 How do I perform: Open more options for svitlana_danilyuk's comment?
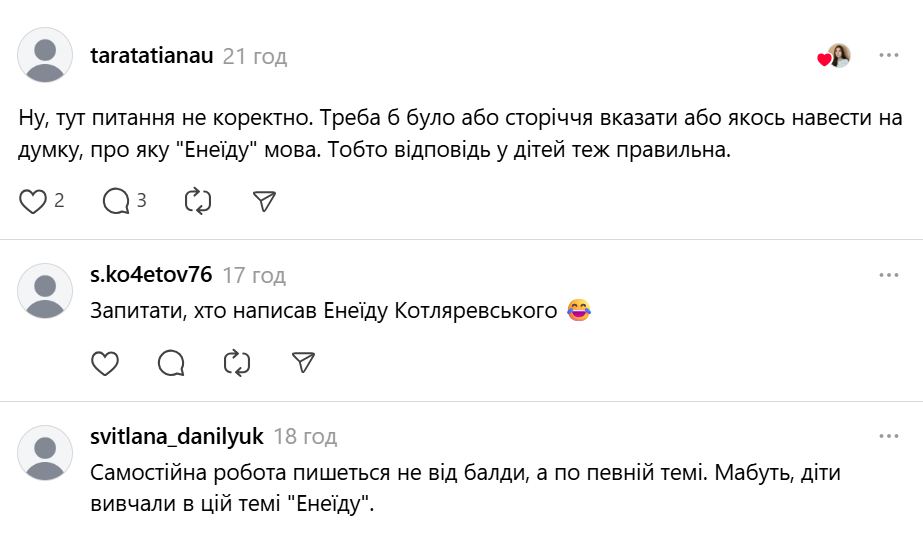tap(888, 437)
